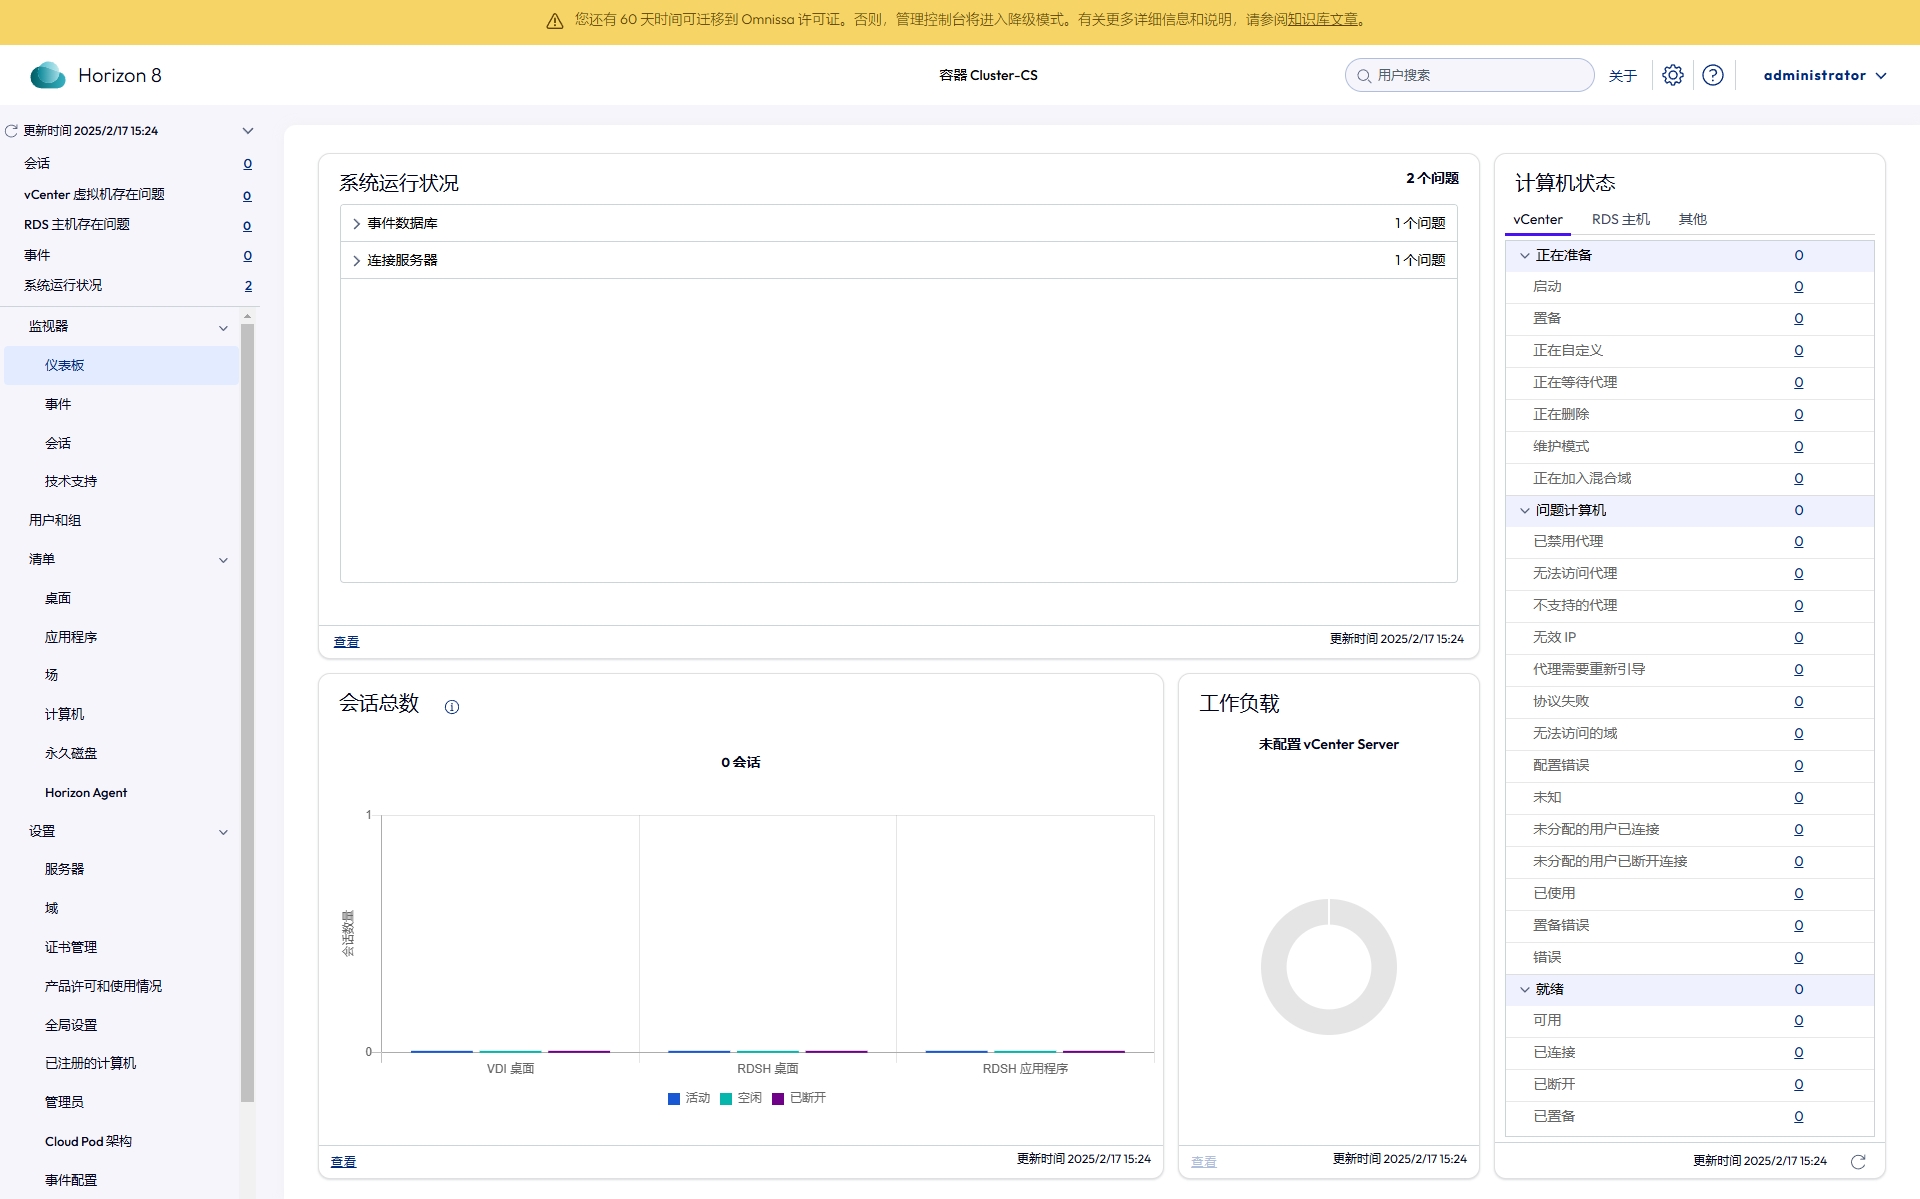Click the info icon next to 会话总数
The width and height of the screenshot is (1920, 1199).
452,707
